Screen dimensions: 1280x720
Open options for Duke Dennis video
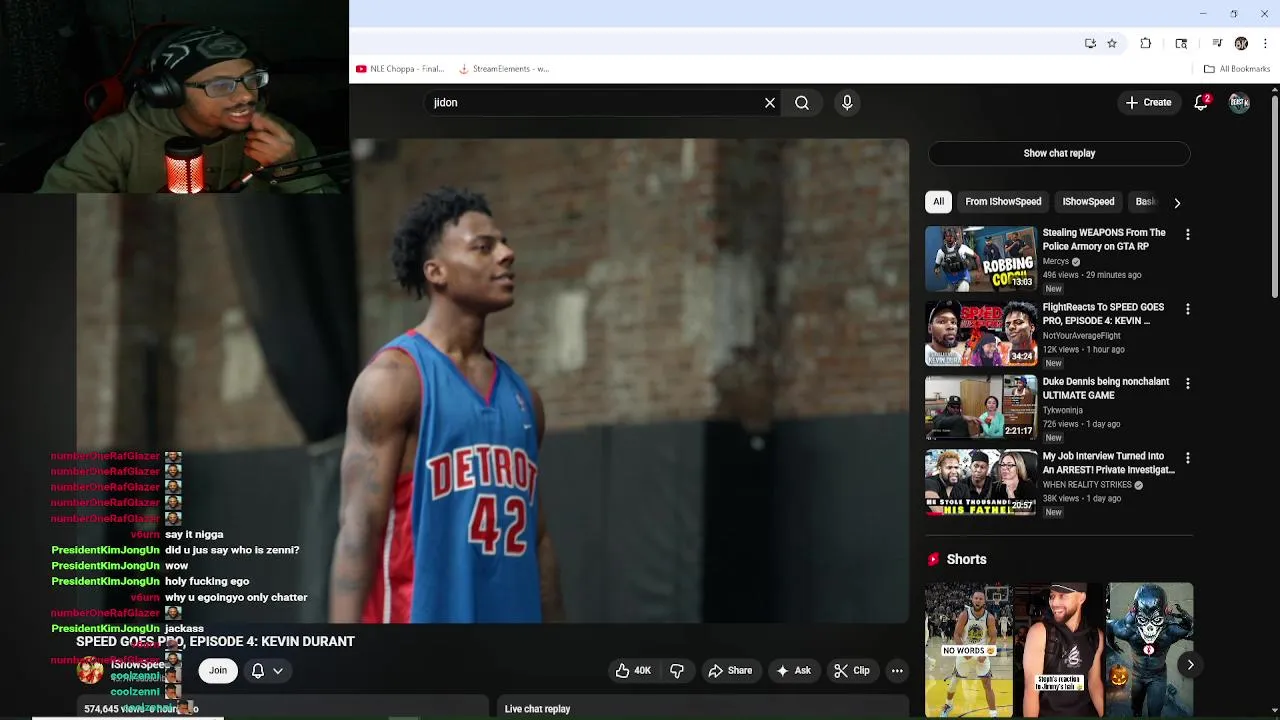[1187, 383]
